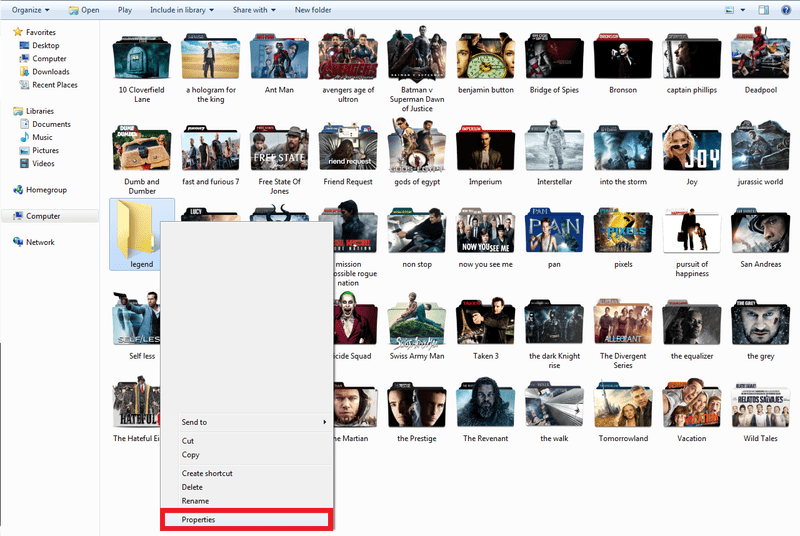Select the Ant Man folder icon

[279, 57]
